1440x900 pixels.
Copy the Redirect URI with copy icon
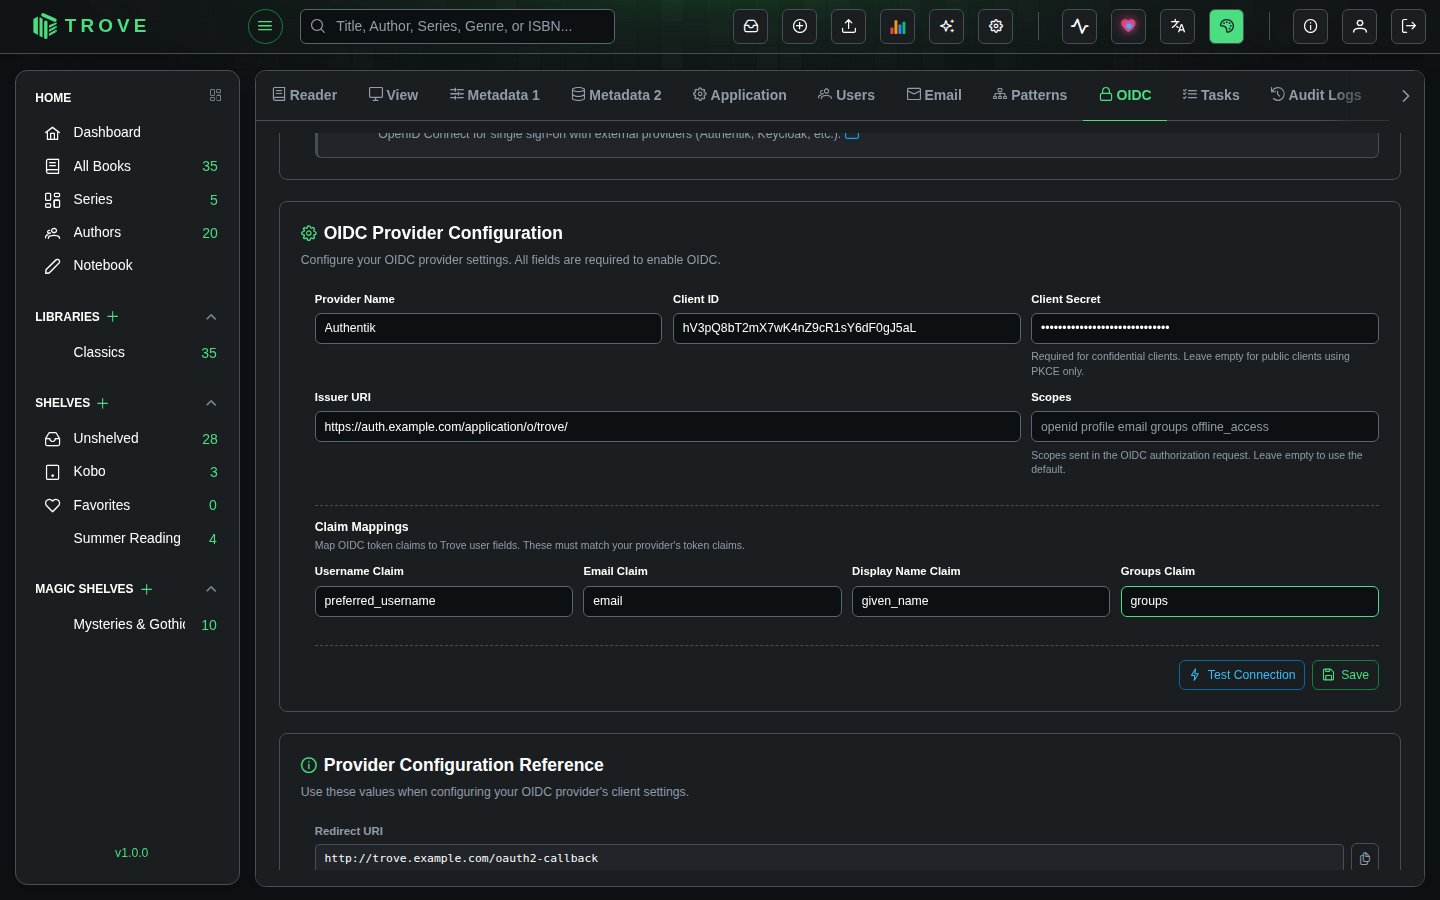click(x=1365, y=858)
